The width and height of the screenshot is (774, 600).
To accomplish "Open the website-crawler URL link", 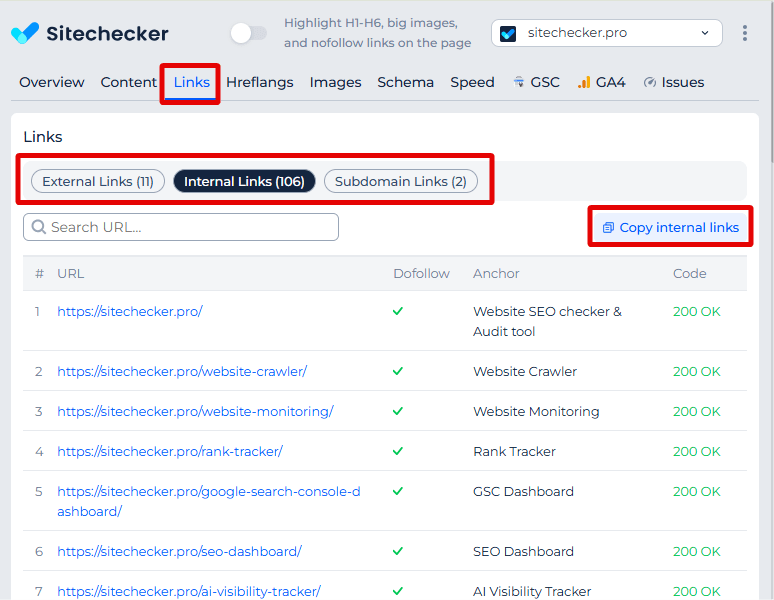I will [x=182, y=371].
